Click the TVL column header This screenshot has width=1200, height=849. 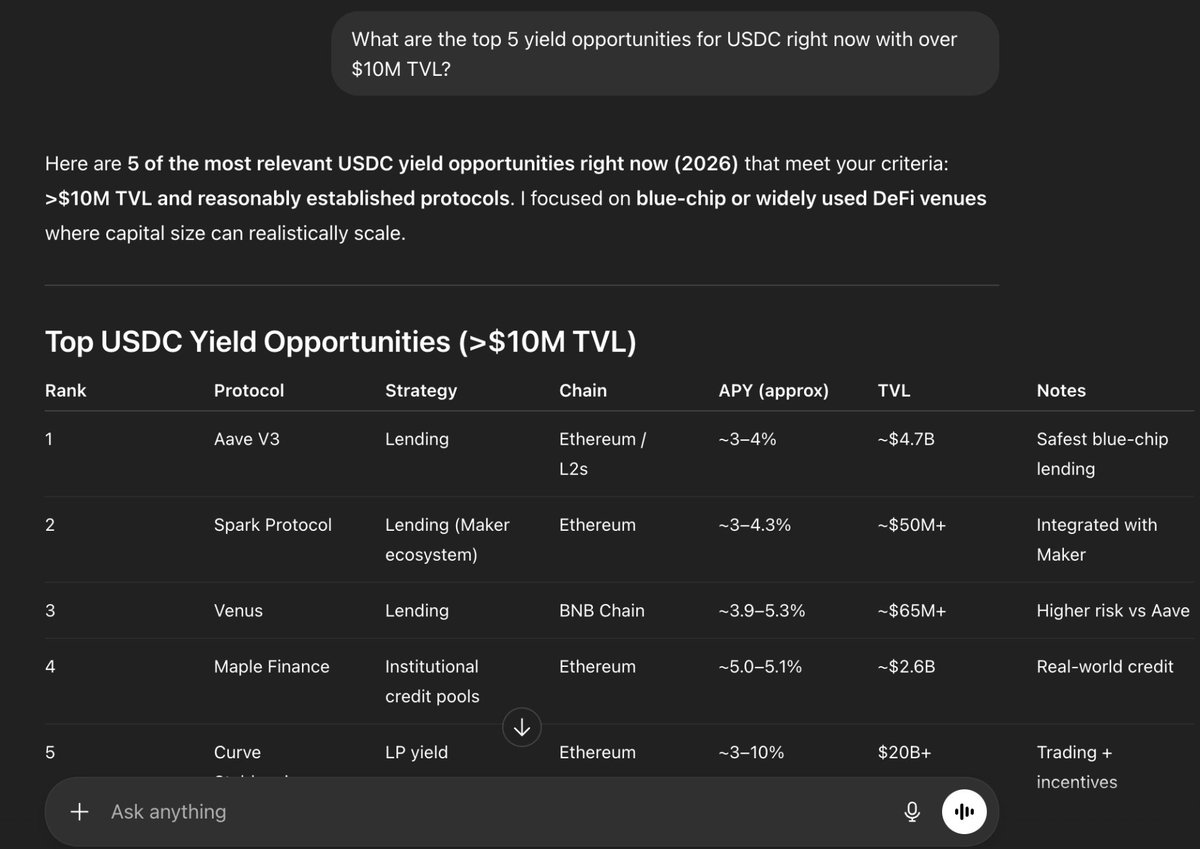click(x=894, y=391)
